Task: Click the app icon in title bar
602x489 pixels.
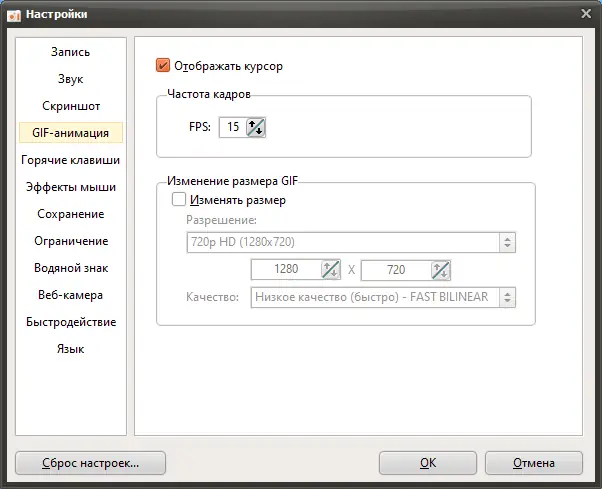Action: 13,14
